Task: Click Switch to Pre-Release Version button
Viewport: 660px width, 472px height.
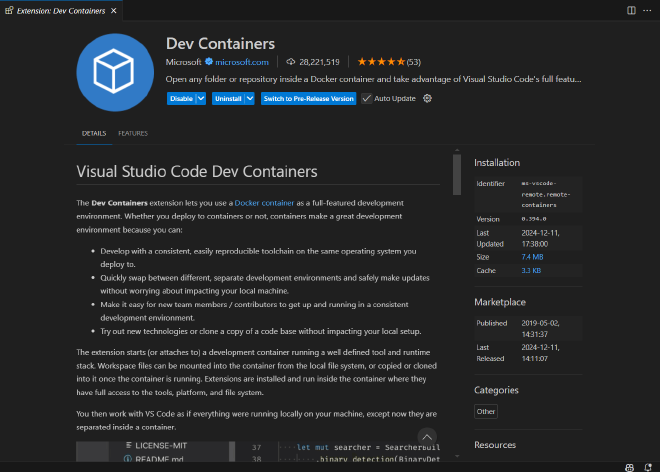Action: [309, 99]
